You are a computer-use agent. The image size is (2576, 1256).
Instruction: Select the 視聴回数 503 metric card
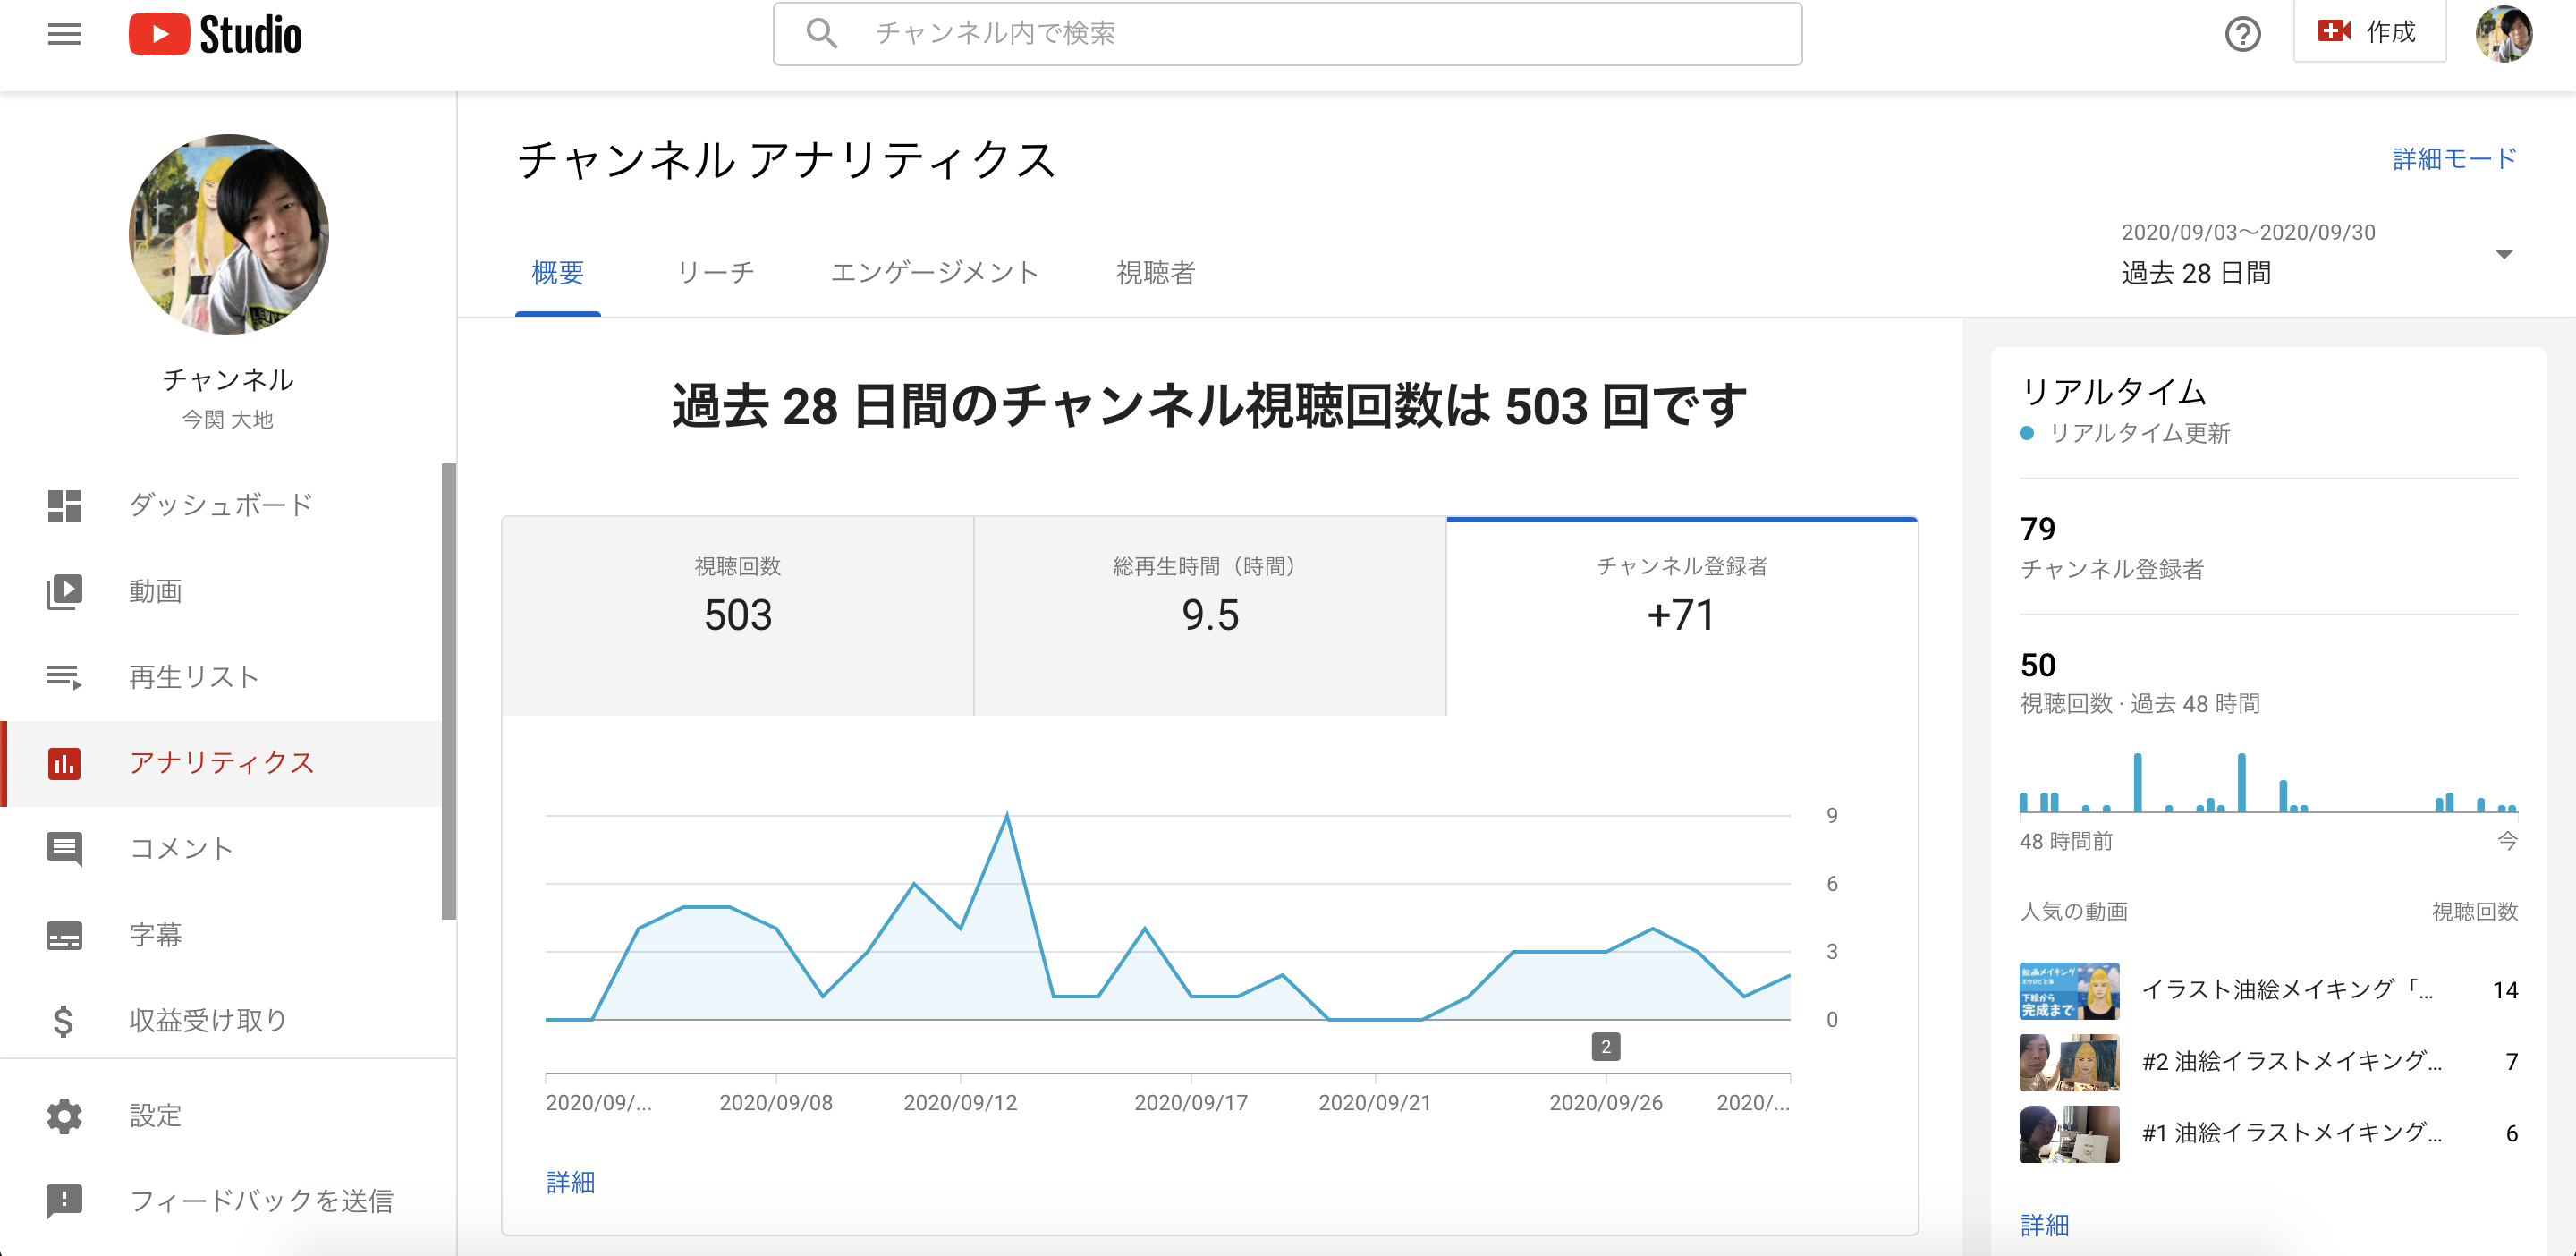pos(738,616)
